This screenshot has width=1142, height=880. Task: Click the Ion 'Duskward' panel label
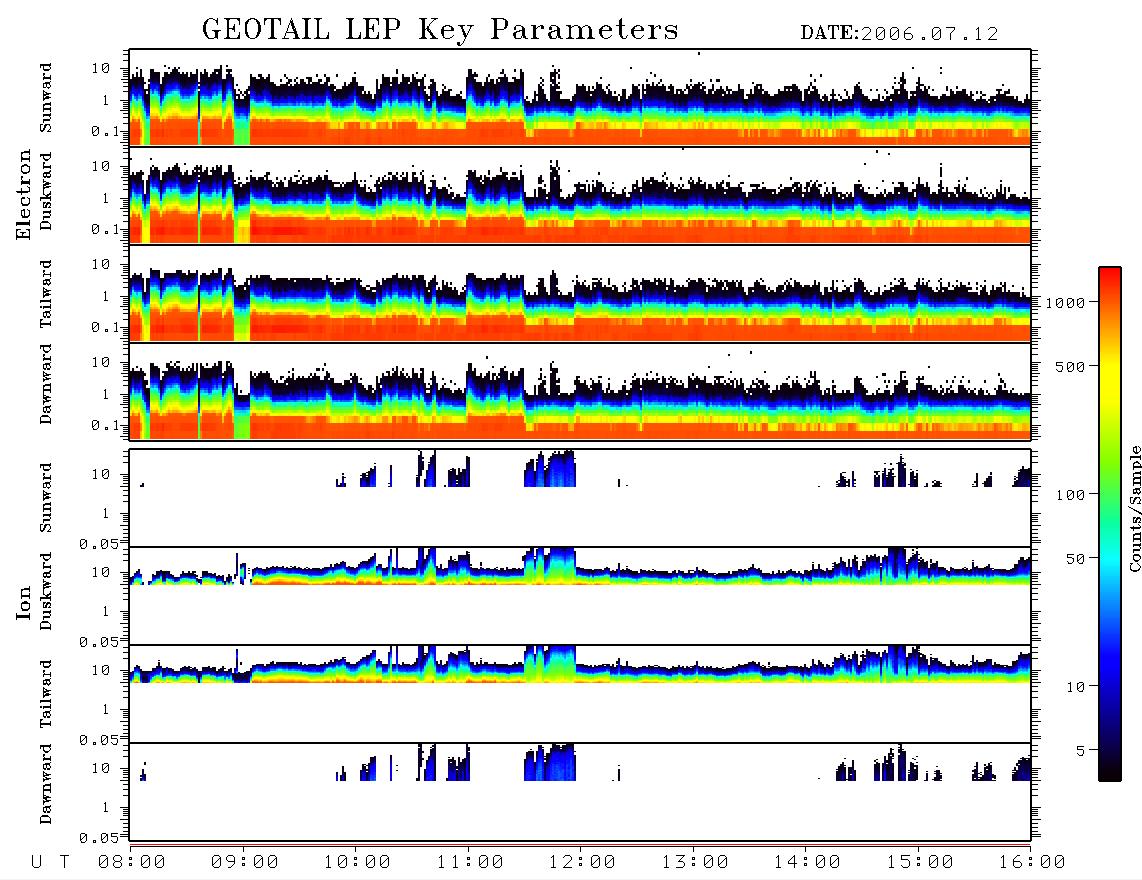tap(46, 592)
